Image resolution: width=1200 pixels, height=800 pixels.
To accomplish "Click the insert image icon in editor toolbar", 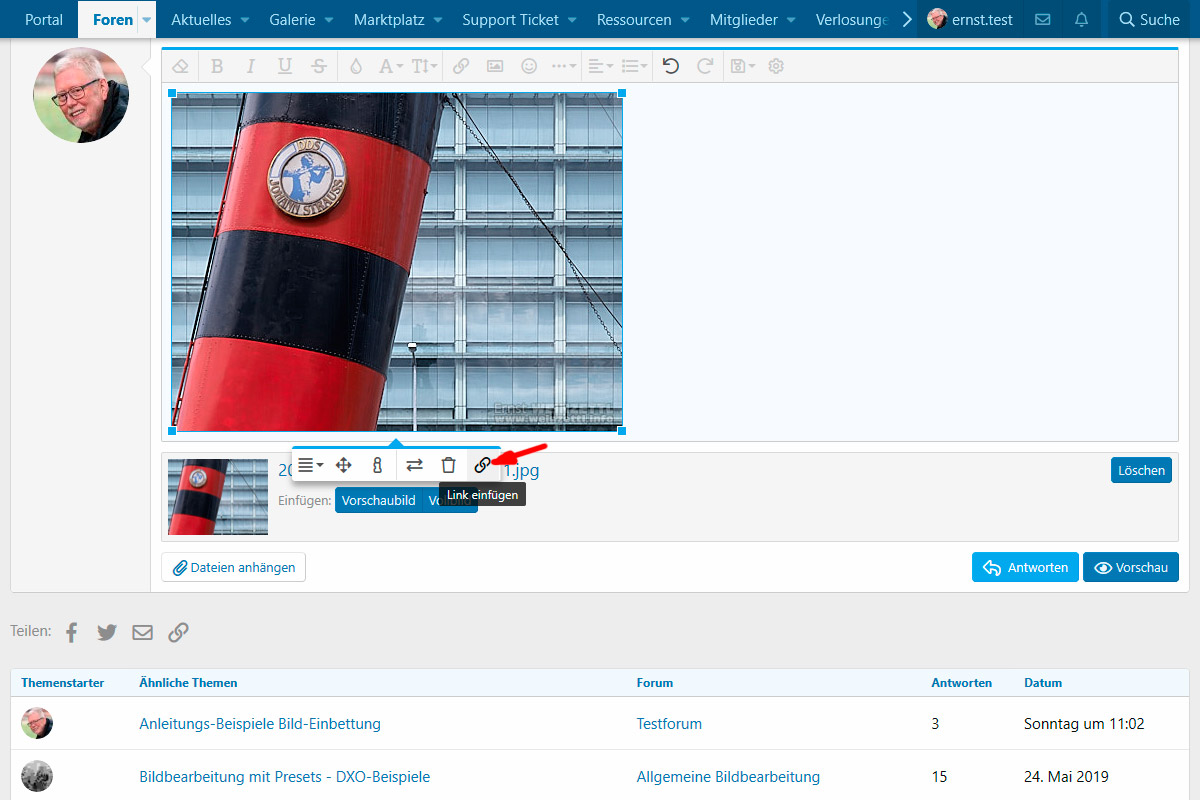I will click(x=495, y=66).
